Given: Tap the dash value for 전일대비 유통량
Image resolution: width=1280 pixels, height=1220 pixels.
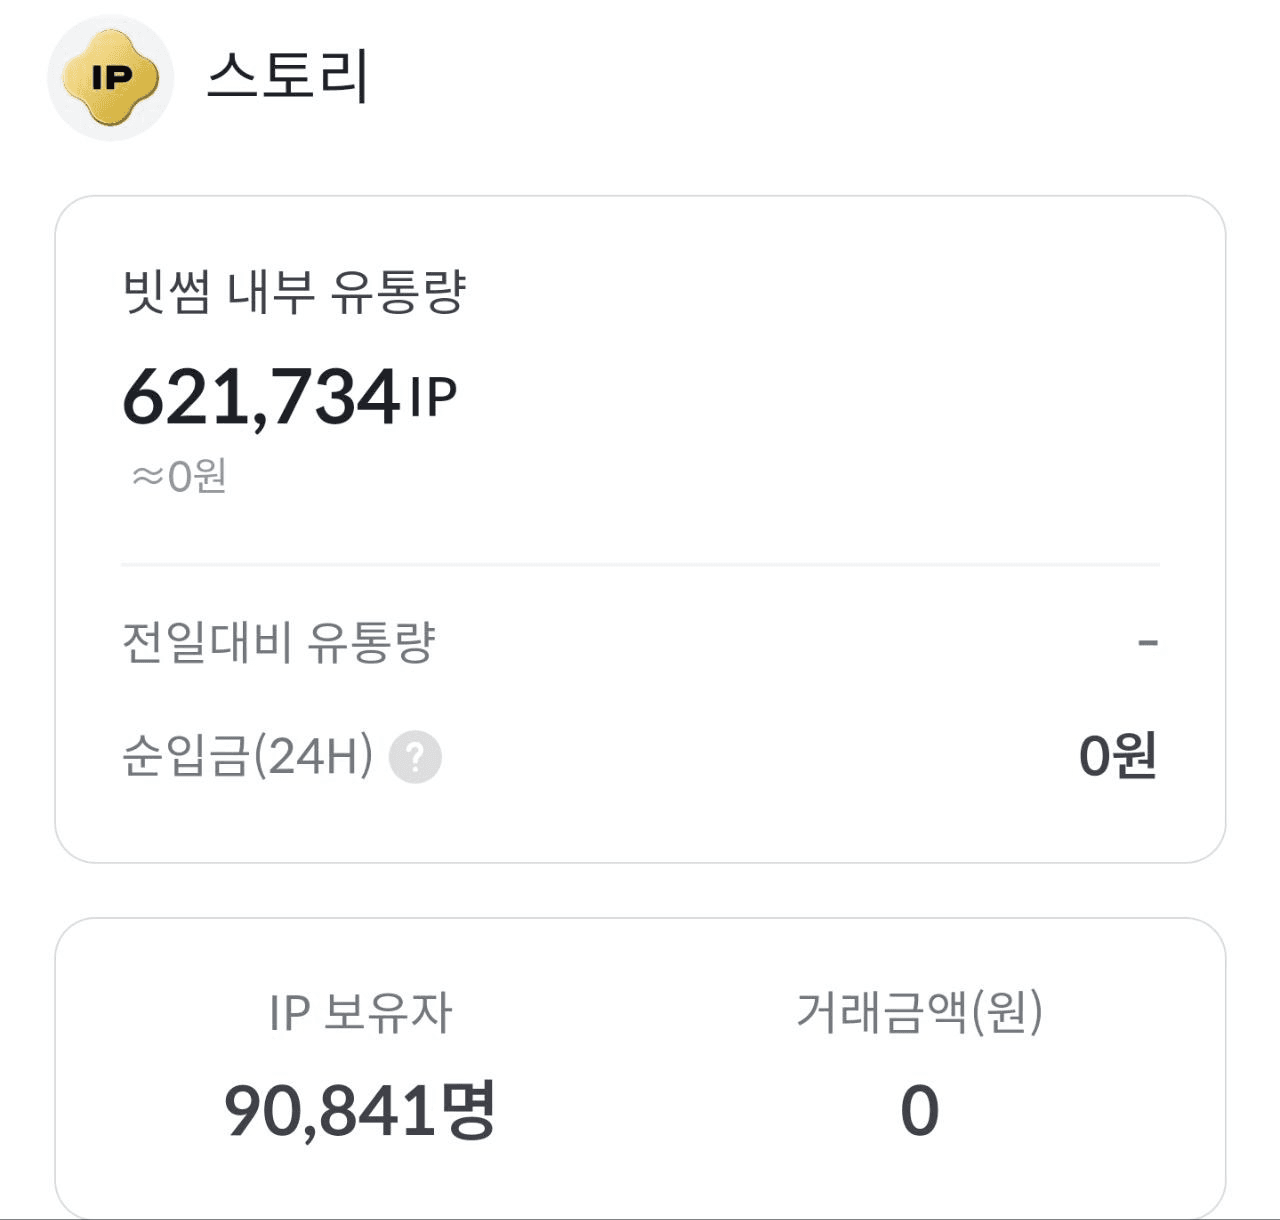Looking at the screenshot, I should click(1148, 642).
